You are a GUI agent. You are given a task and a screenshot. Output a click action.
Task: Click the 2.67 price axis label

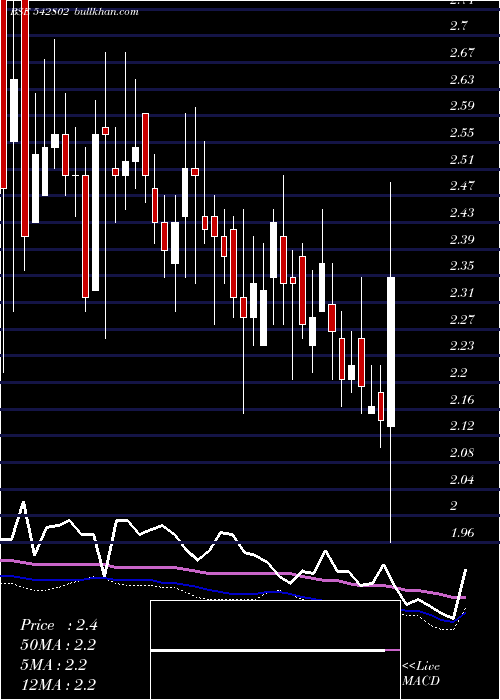tap(462, 53)
